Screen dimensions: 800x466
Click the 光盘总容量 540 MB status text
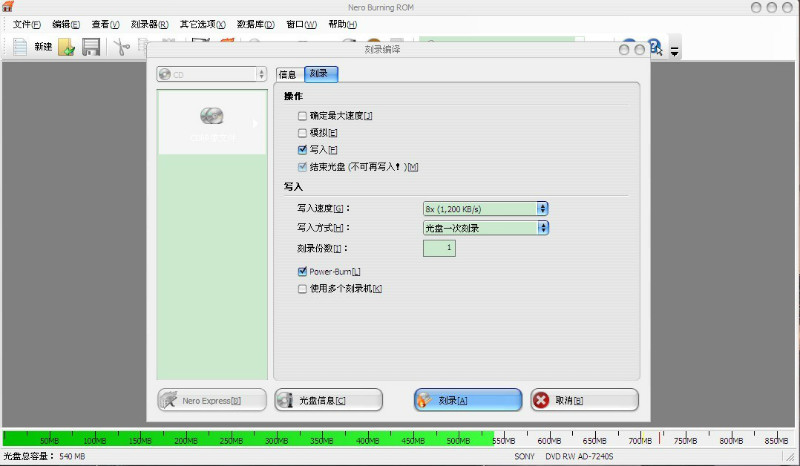coord(44,456)
